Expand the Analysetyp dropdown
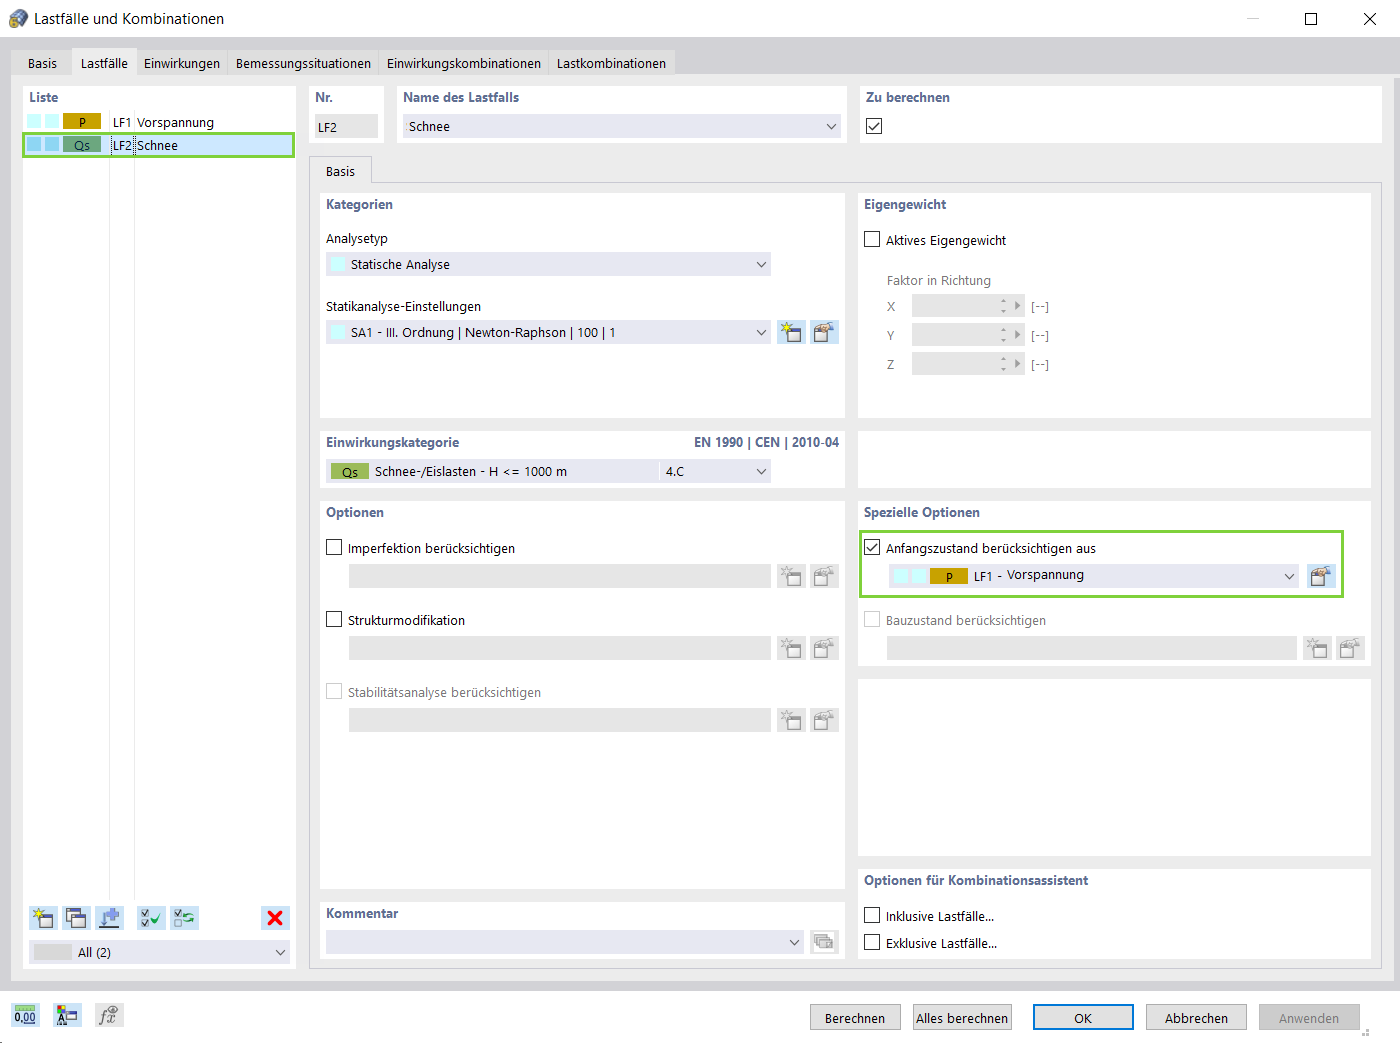Viewport: 1400px width, 1050px height. pos(761,265)
